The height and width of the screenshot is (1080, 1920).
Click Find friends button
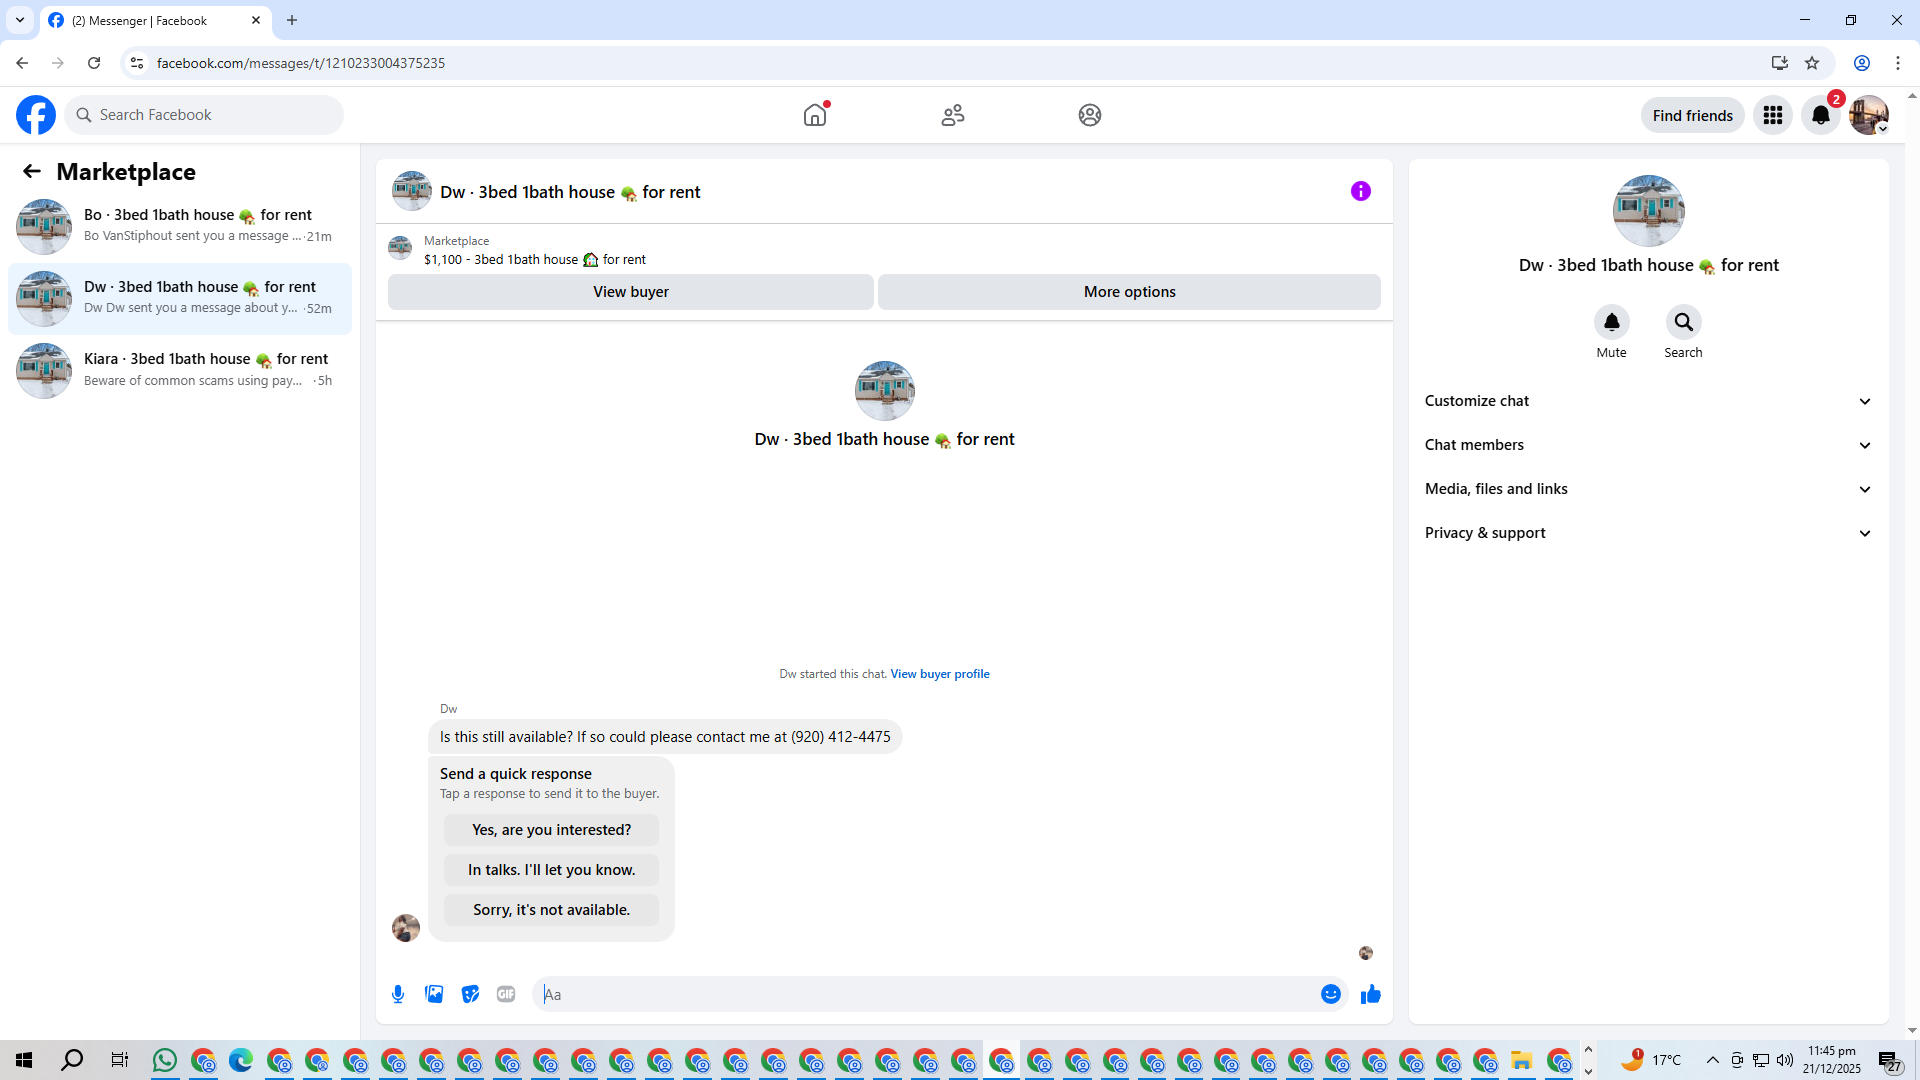[x=1693, y=115]
